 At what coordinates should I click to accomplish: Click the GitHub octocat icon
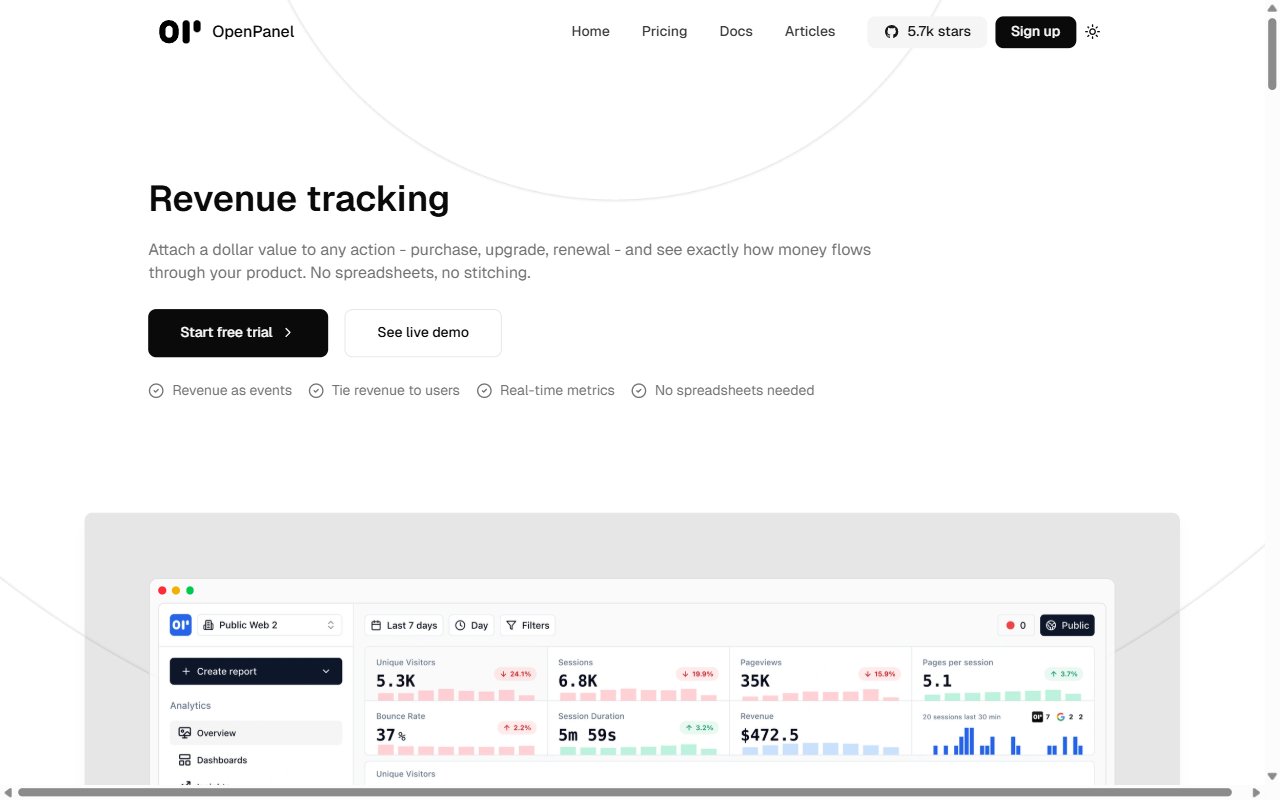(891, 32)
